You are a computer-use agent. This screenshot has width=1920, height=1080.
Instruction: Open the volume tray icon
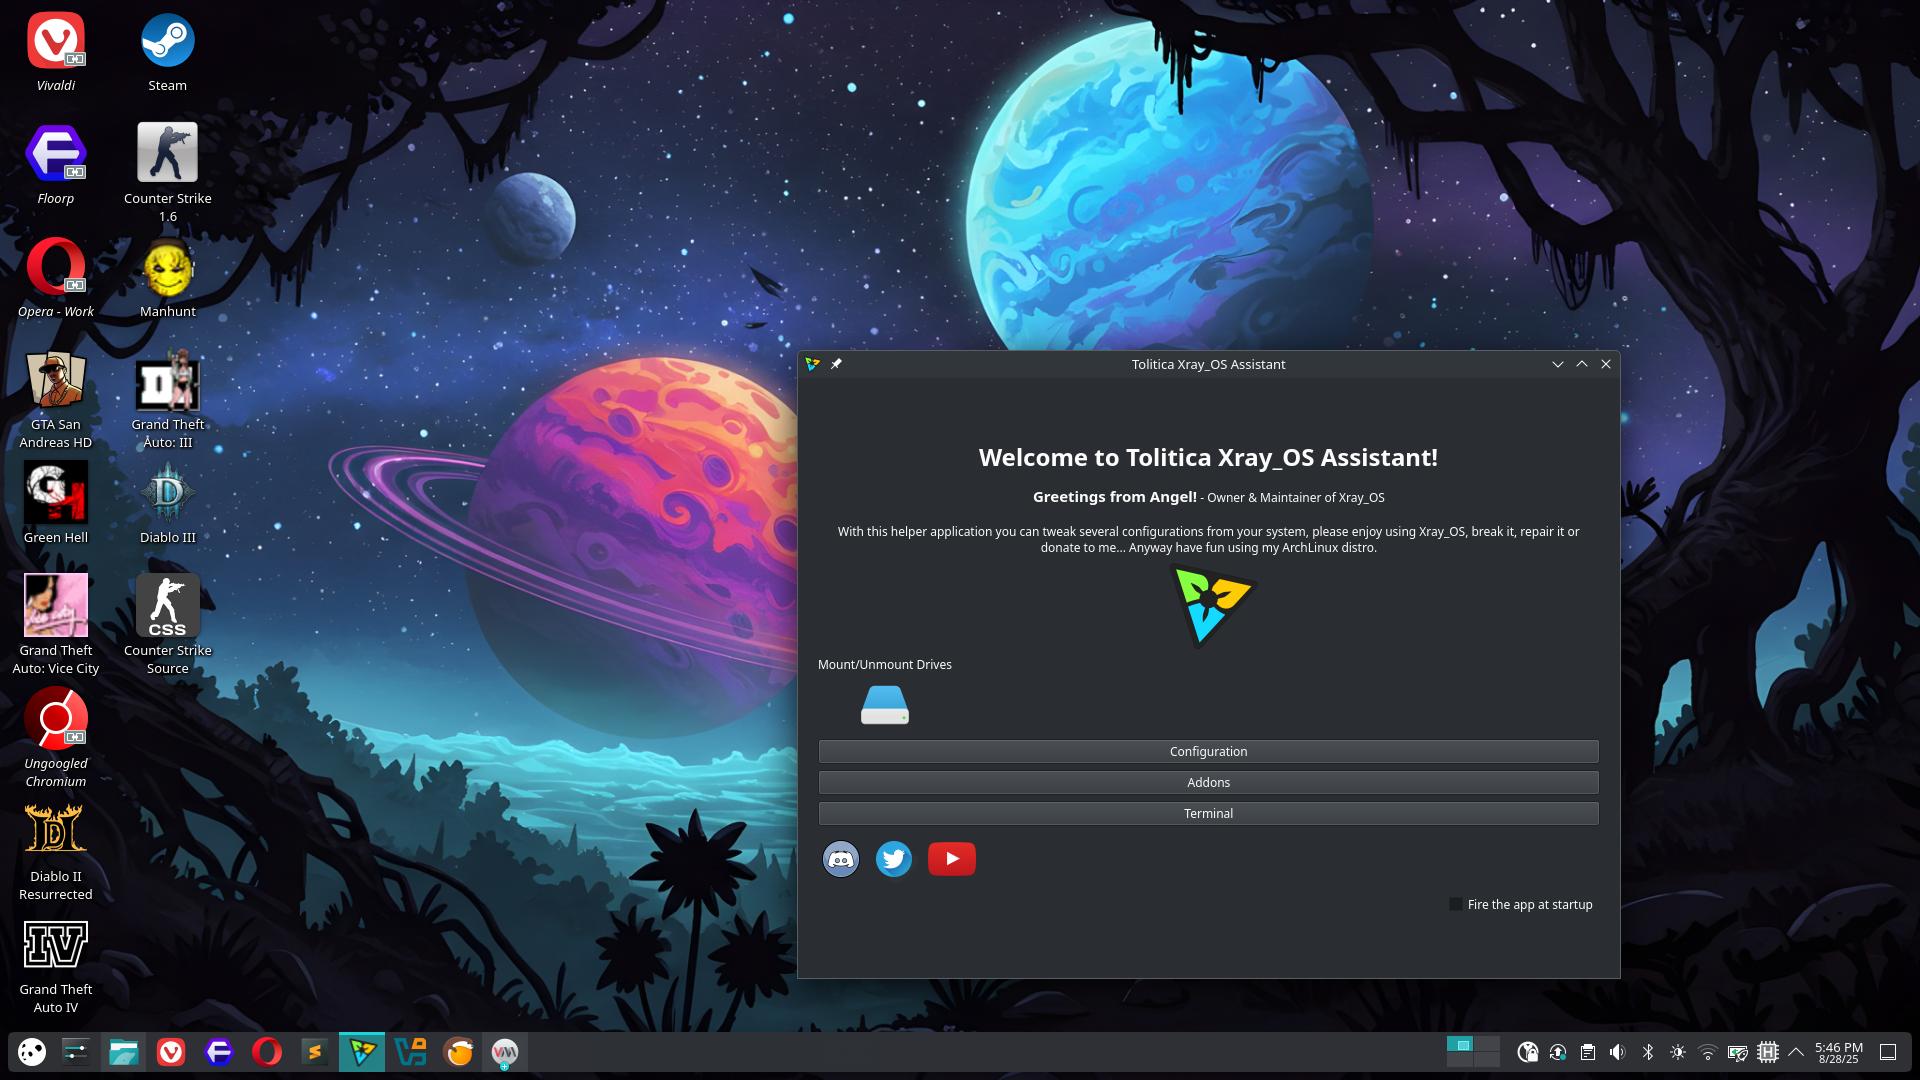[1617, 1052]
